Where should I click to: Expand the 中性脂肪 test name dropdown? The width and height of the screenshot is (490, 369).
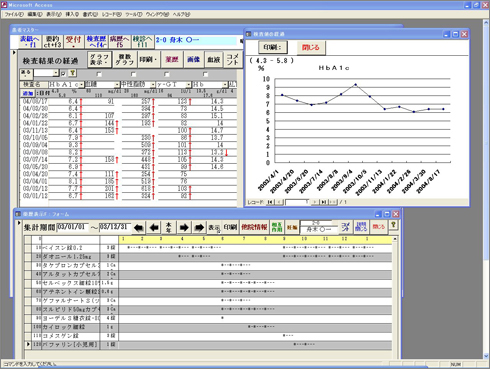[x=153, y=85]
